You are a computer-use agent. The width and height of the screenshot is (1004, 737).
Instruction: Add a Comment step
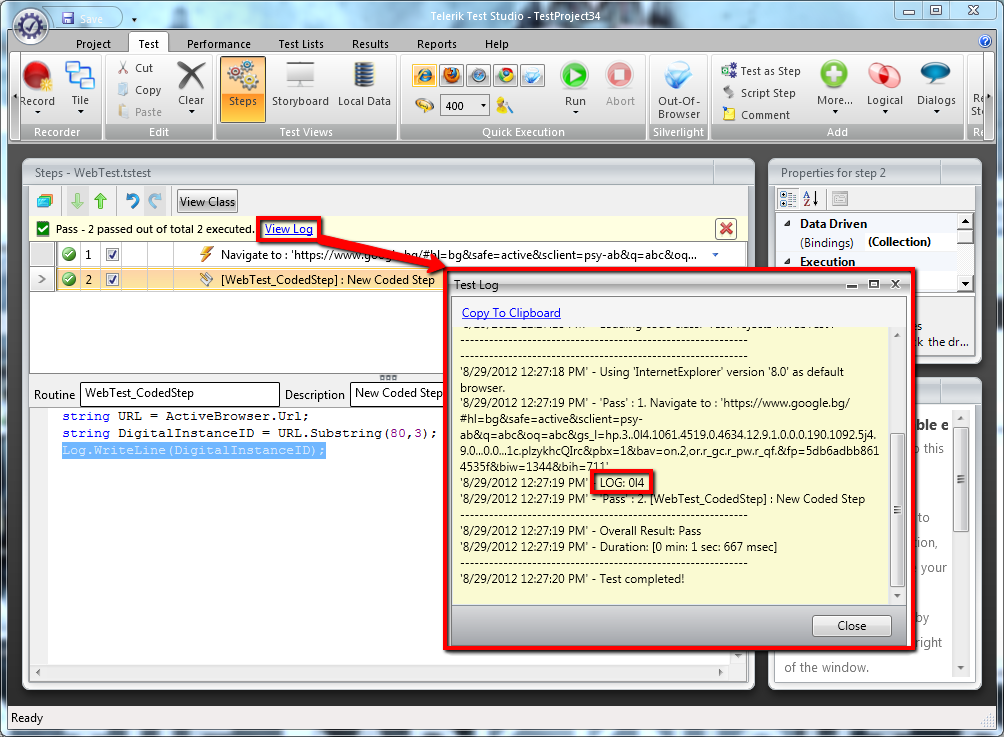[756, 115]
